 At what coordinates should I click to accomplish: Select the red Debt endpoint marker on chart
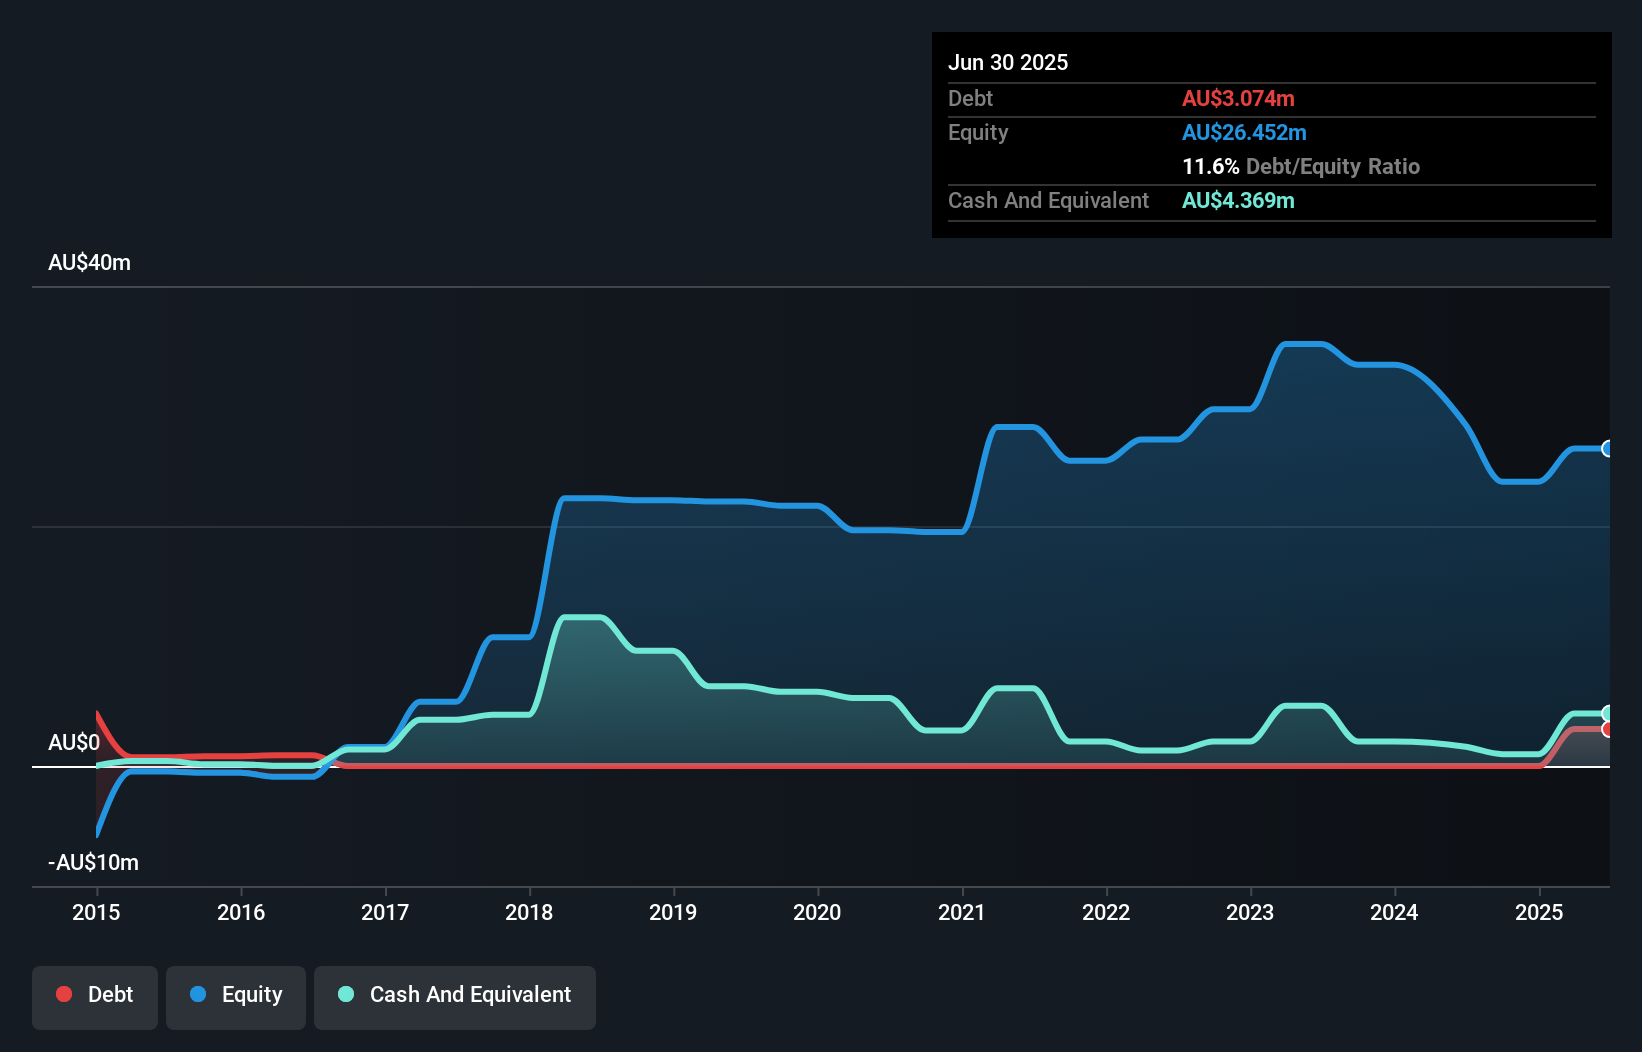(x=1608, y=731)
